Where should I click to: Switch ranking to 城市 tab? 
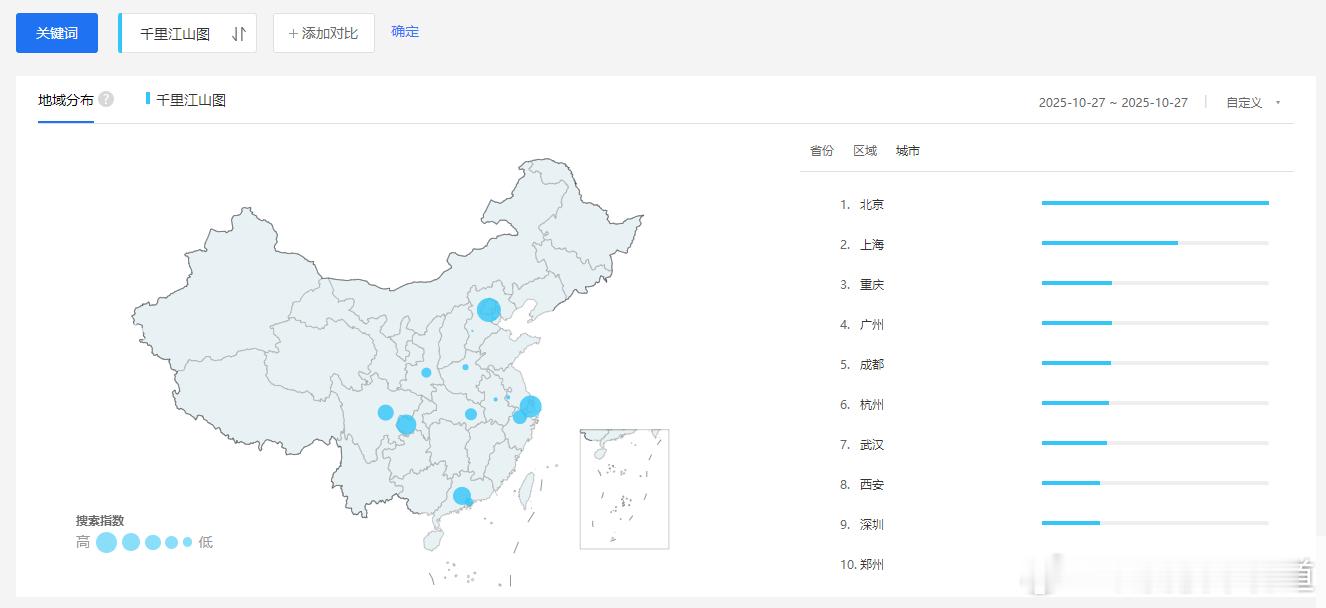coord(908,151)
